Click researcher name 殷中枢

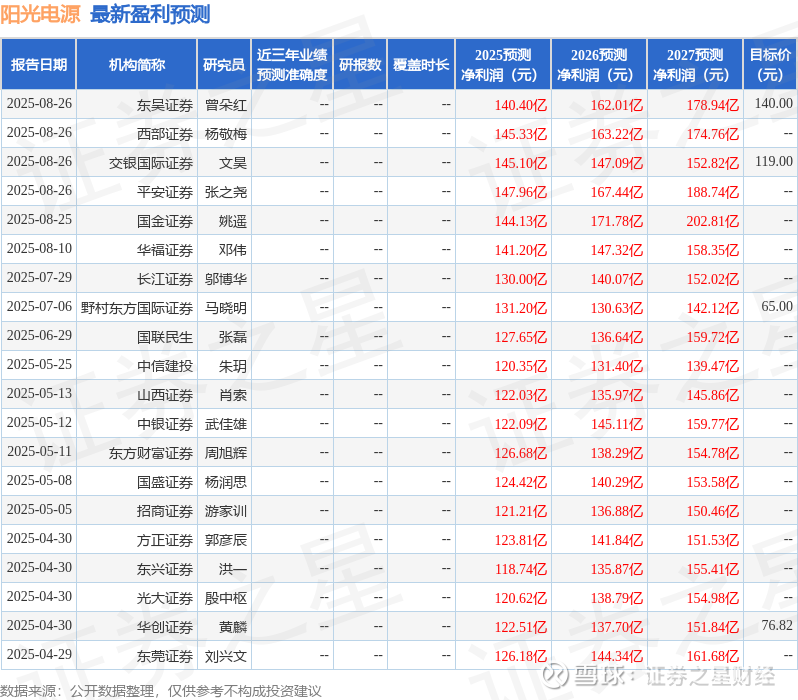click(226, 599)
